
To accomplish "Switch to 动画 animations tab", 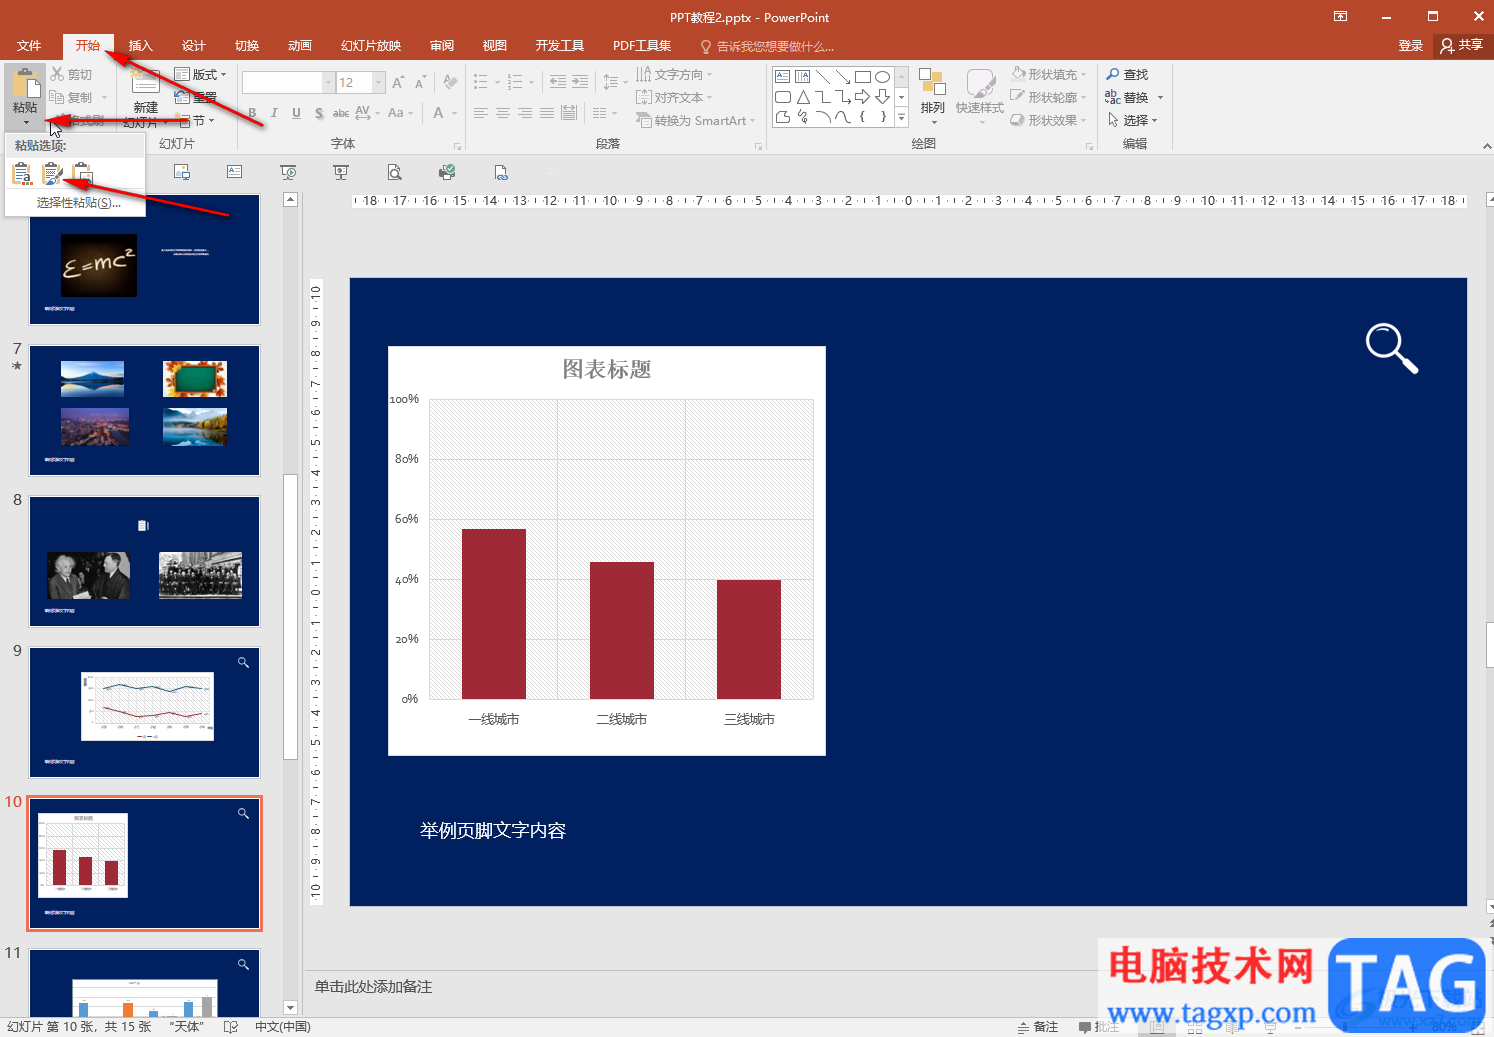I will 300,46.
